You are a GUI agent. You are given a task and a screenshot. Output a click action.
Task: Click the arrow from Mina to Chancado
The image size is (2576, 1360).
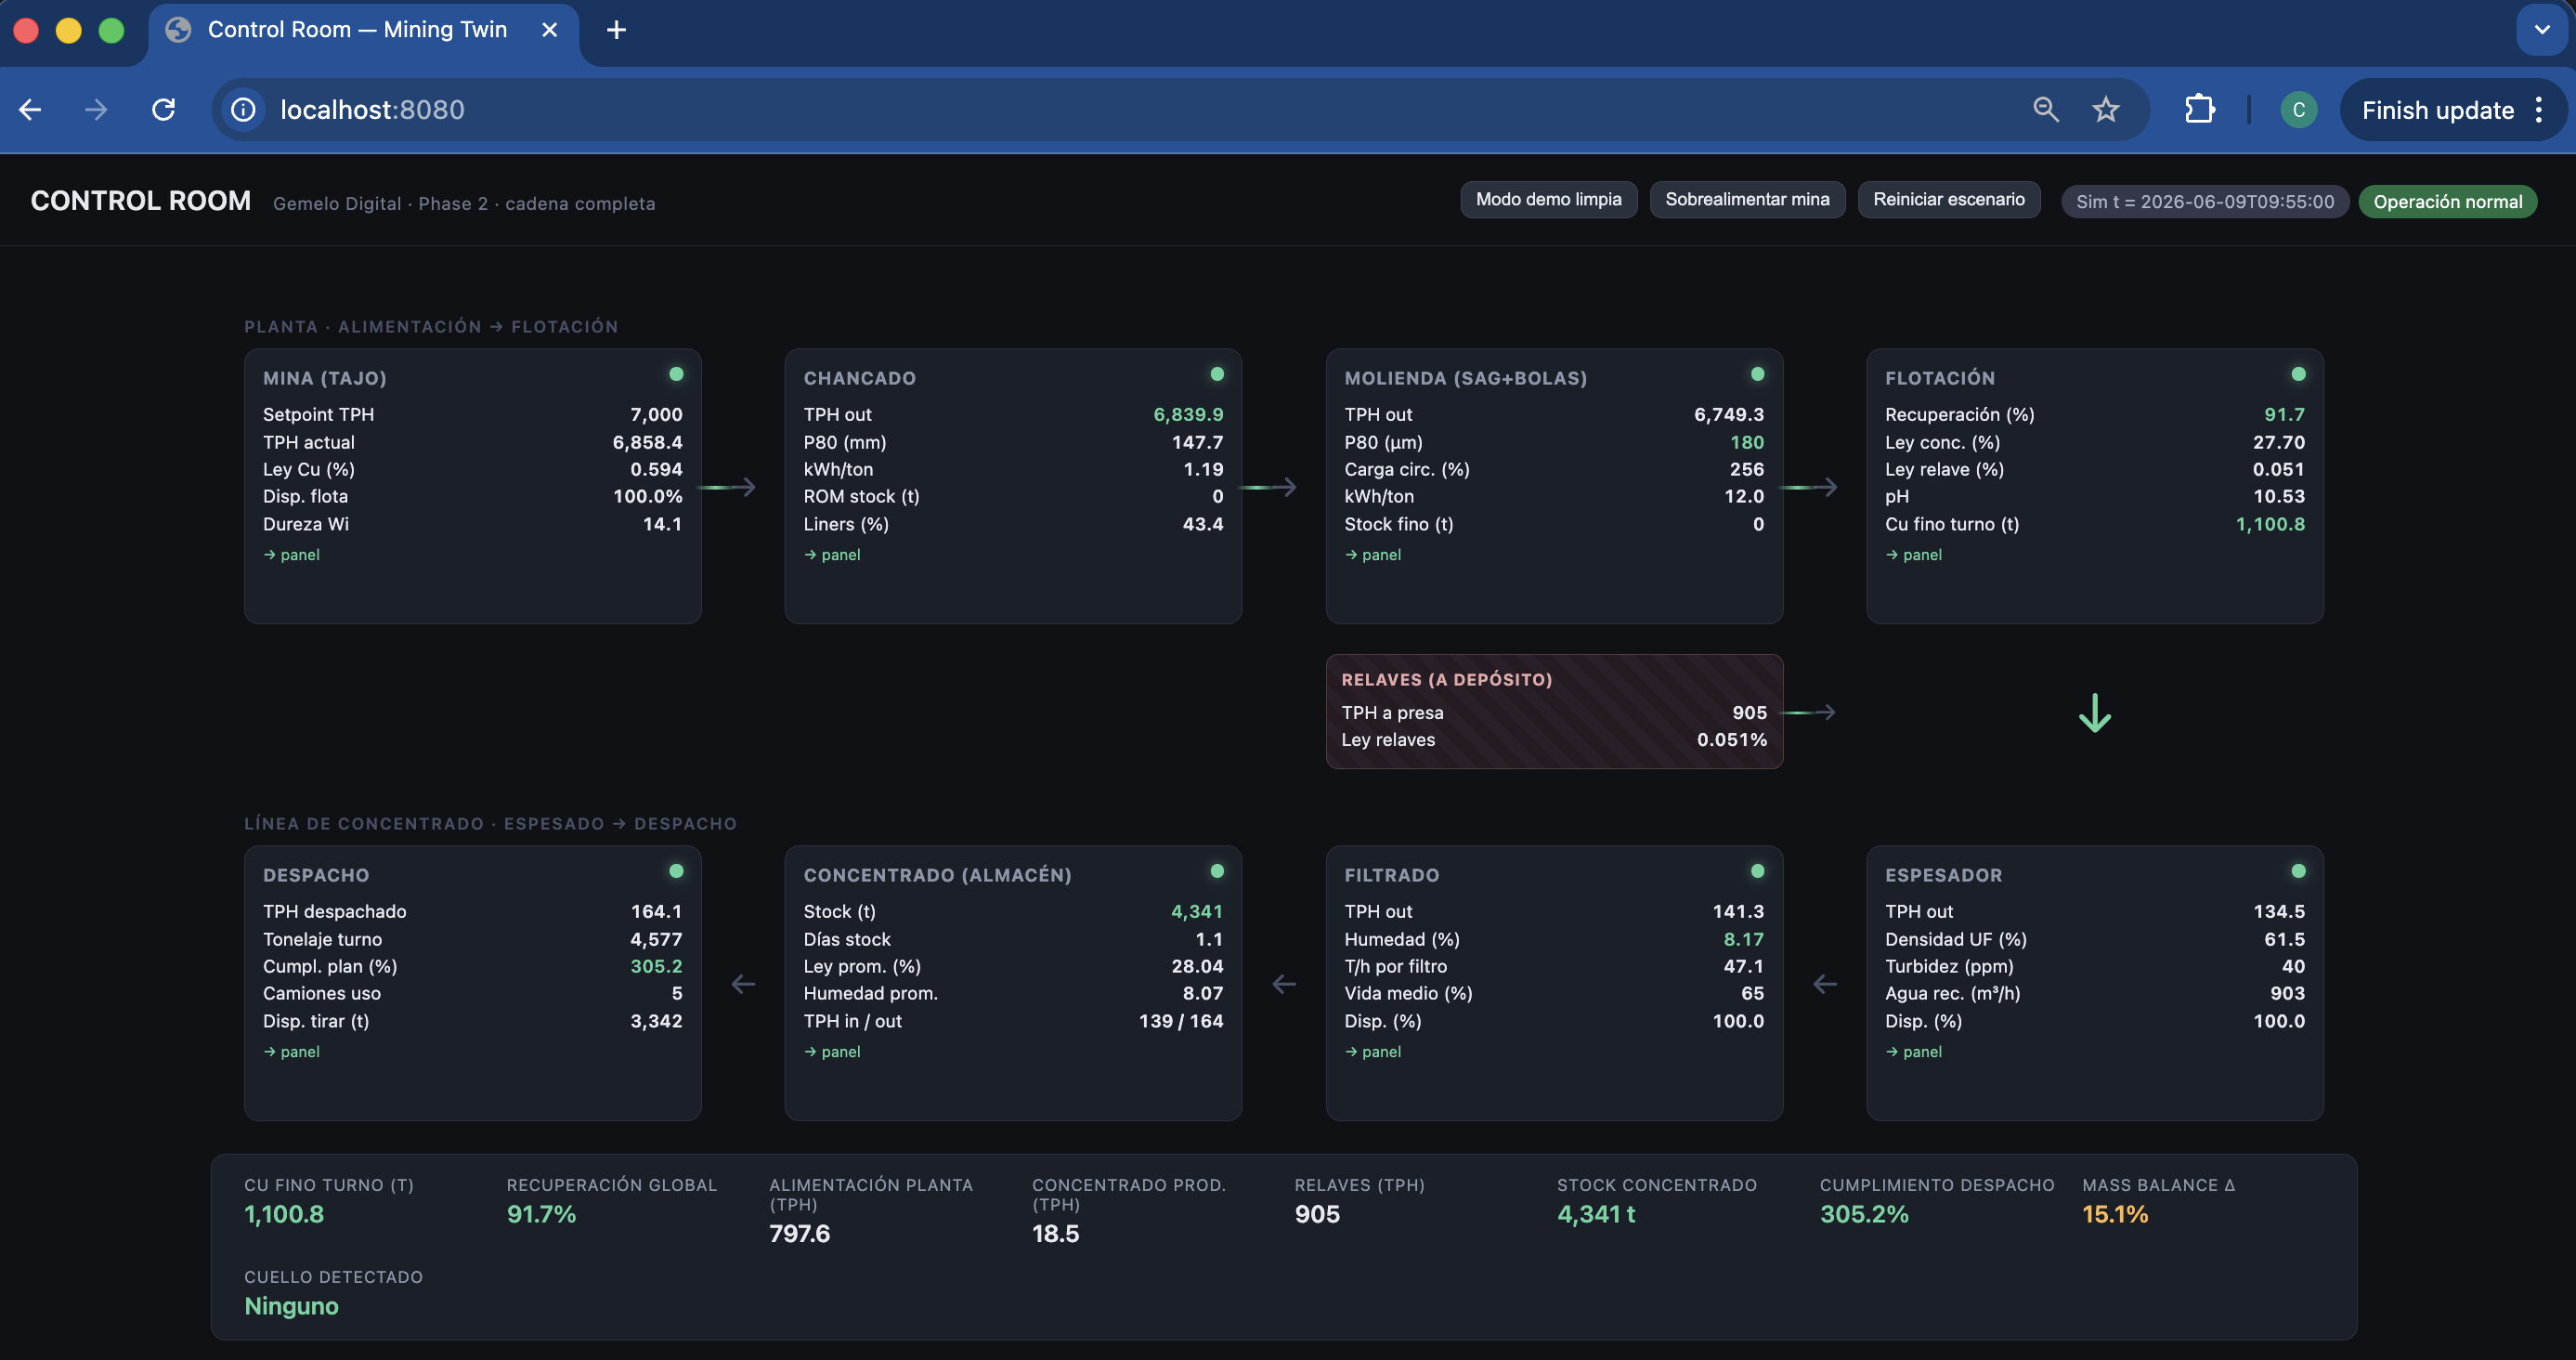tap(727, 487)
